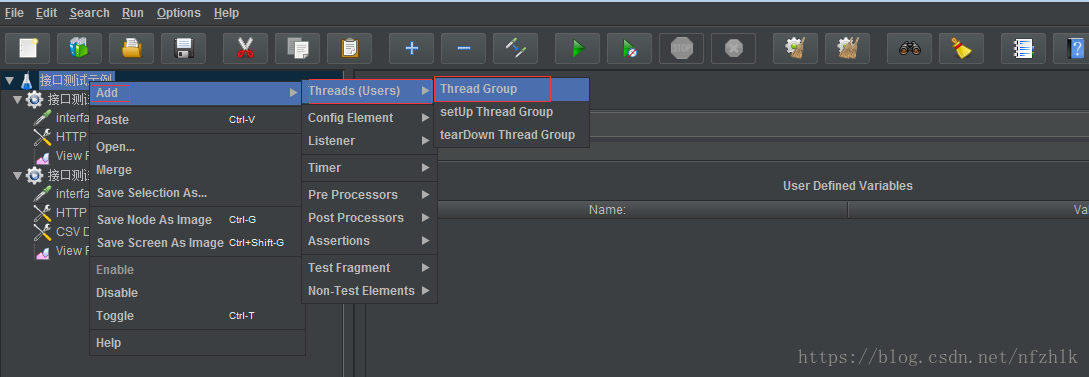Click the Copy toolbar icon

click(x=297, y=49)
